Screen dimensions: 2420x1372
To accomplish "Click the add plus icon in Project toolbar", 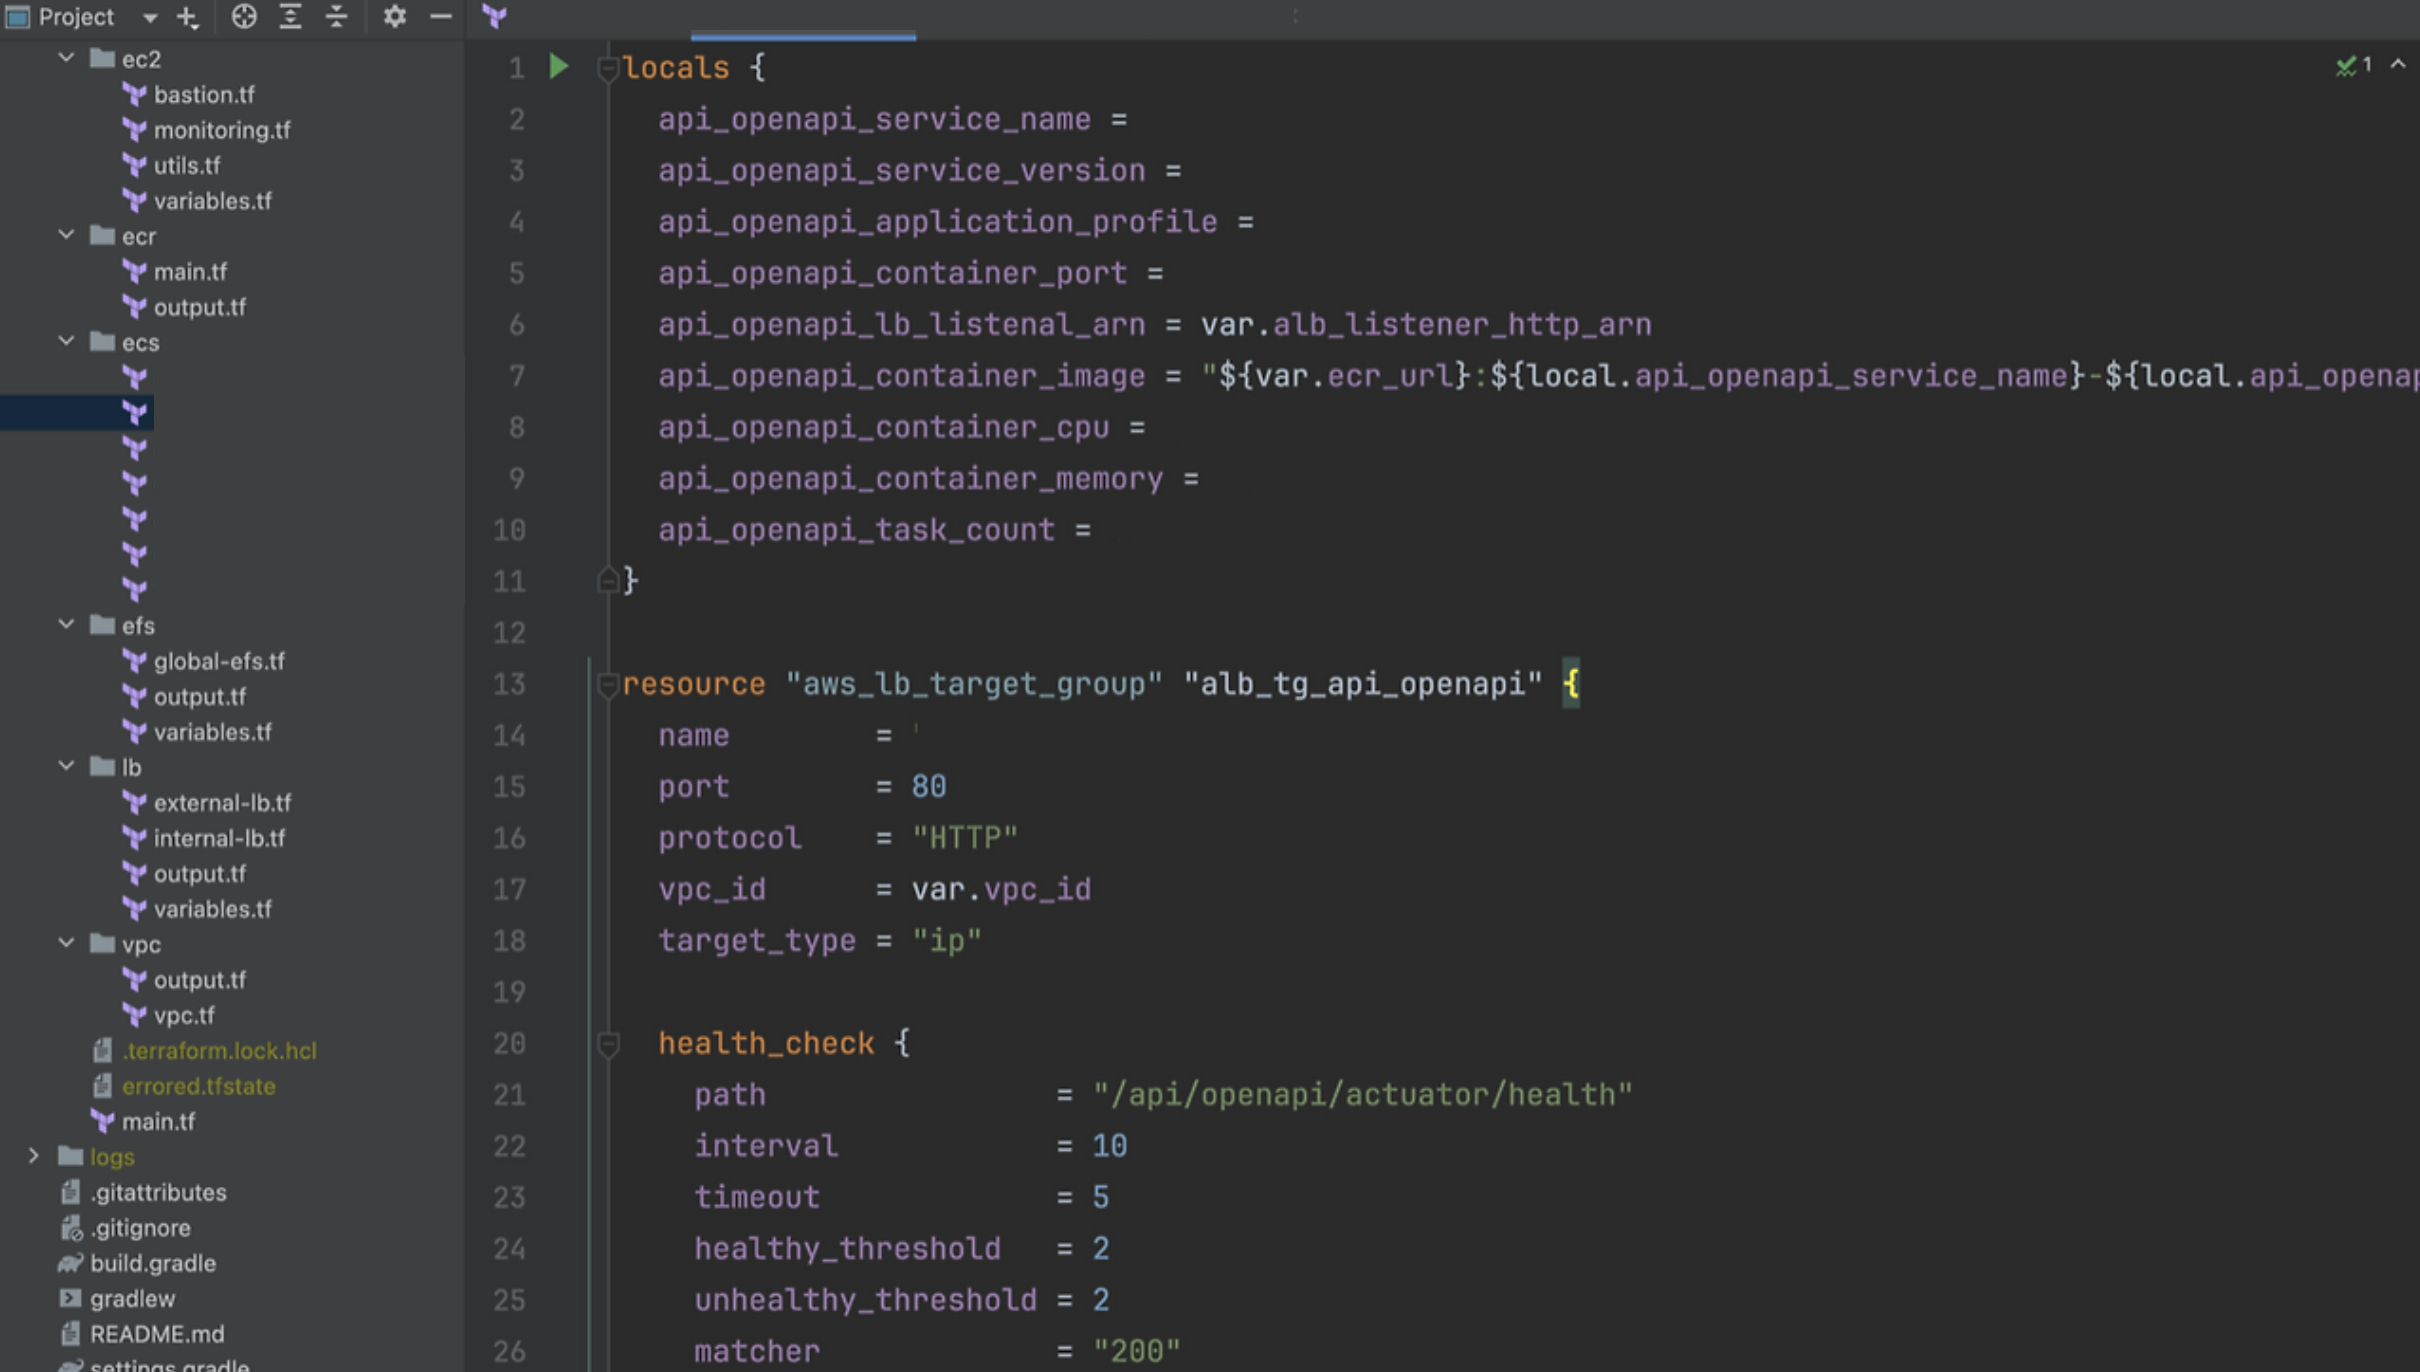I will pos(188,16).
